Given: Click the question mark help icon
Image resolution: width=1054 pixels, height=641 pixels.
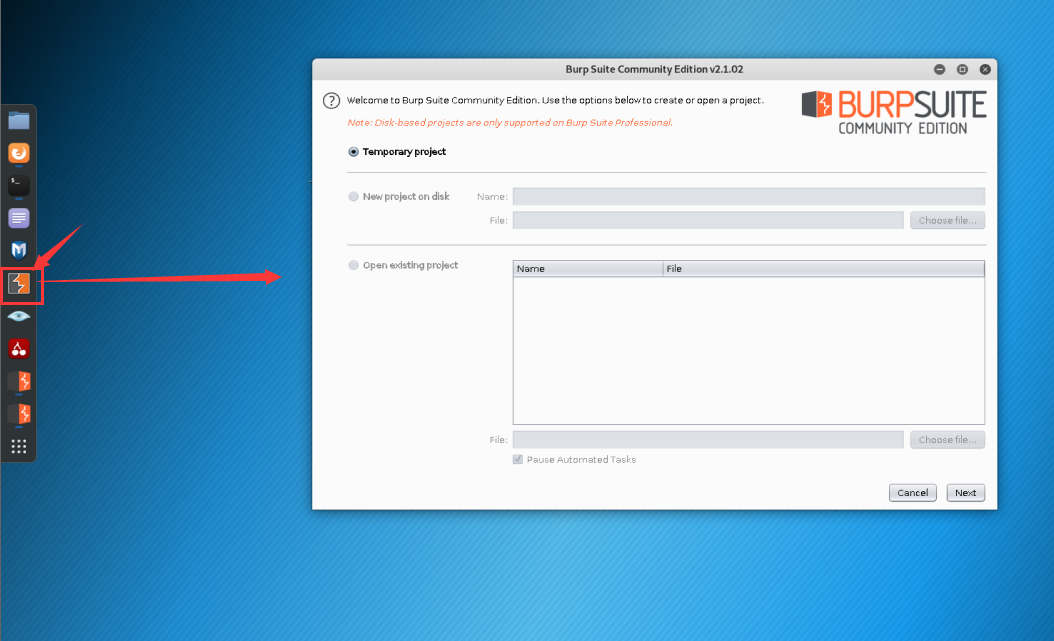Looking at the screenshot, I should (331, 101).
